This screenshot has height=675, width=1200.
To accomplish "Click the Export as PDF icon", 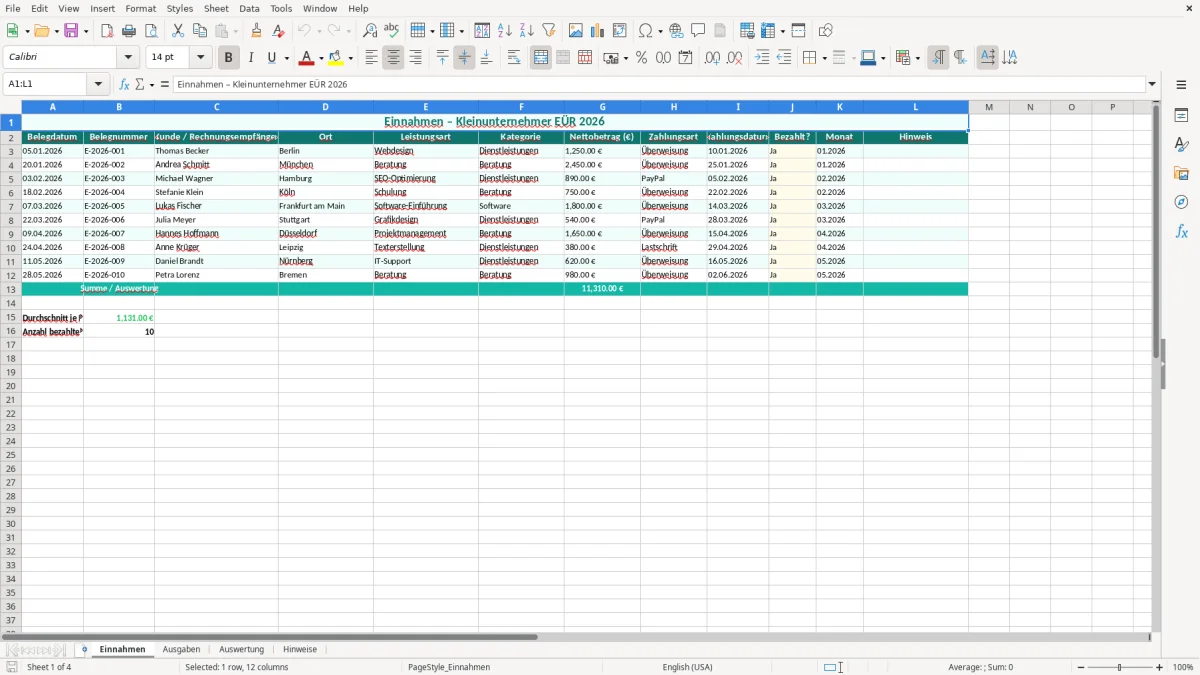I will [x=107, y=31].
